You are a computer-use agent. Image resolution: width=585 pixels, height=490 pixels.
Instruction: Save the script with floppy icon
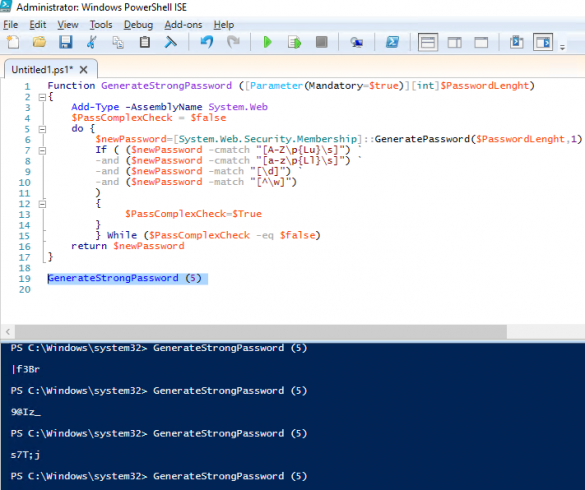pos(66,42)
